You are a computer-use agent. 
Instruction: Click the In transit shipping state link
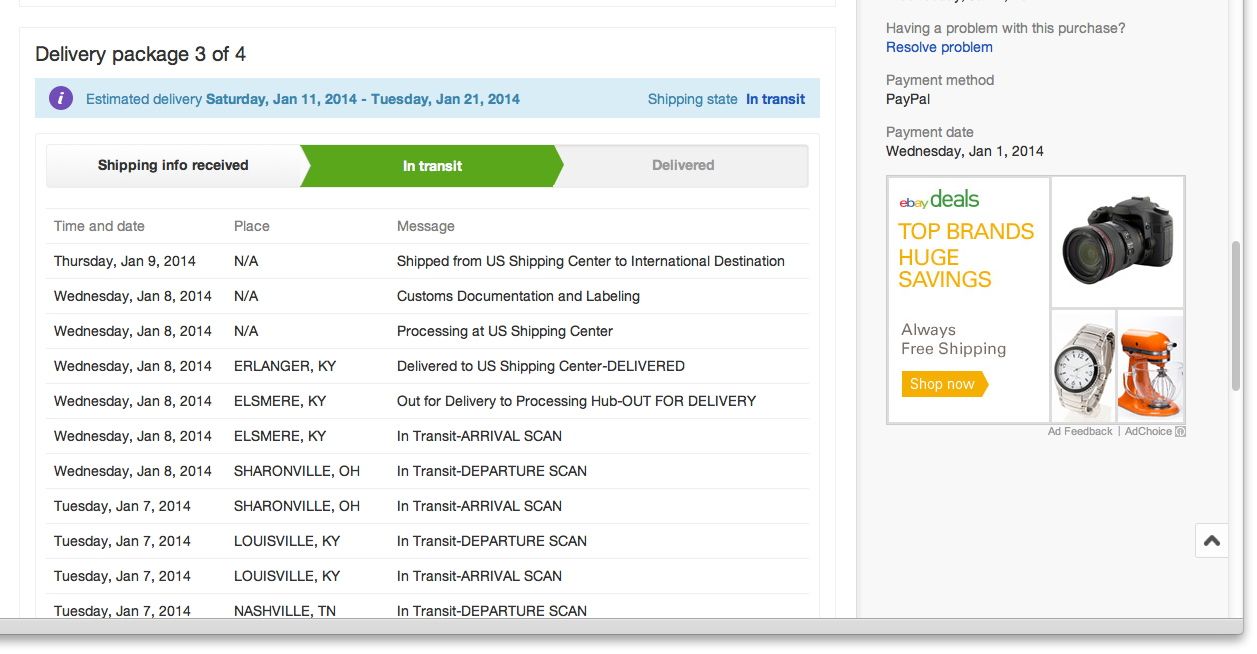(x=775, y=99)
